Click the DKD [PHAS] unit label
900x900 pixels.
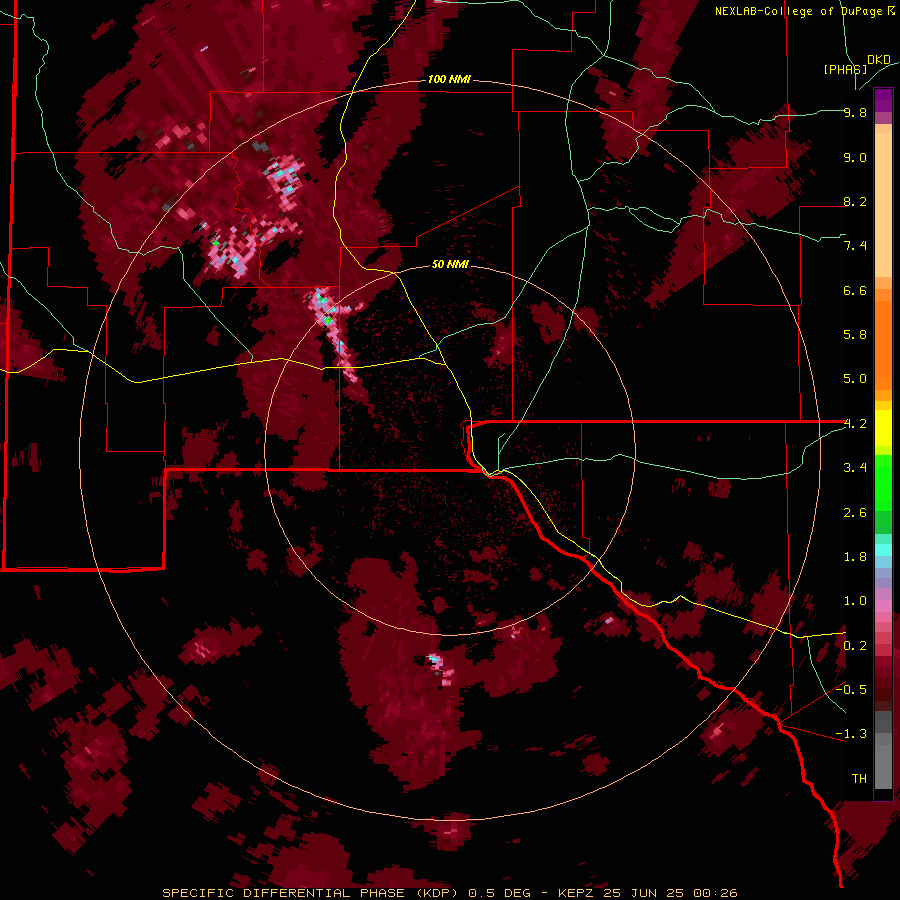click(x=857, y=64)
